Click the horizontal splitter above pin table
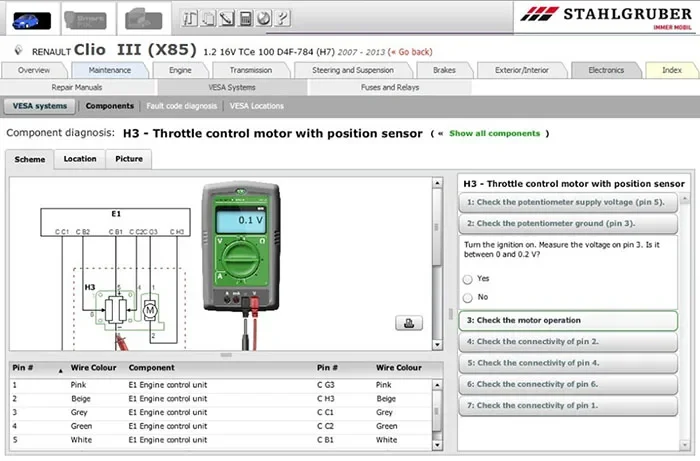The width and height of the screenshot is (700, 461). 226,355
